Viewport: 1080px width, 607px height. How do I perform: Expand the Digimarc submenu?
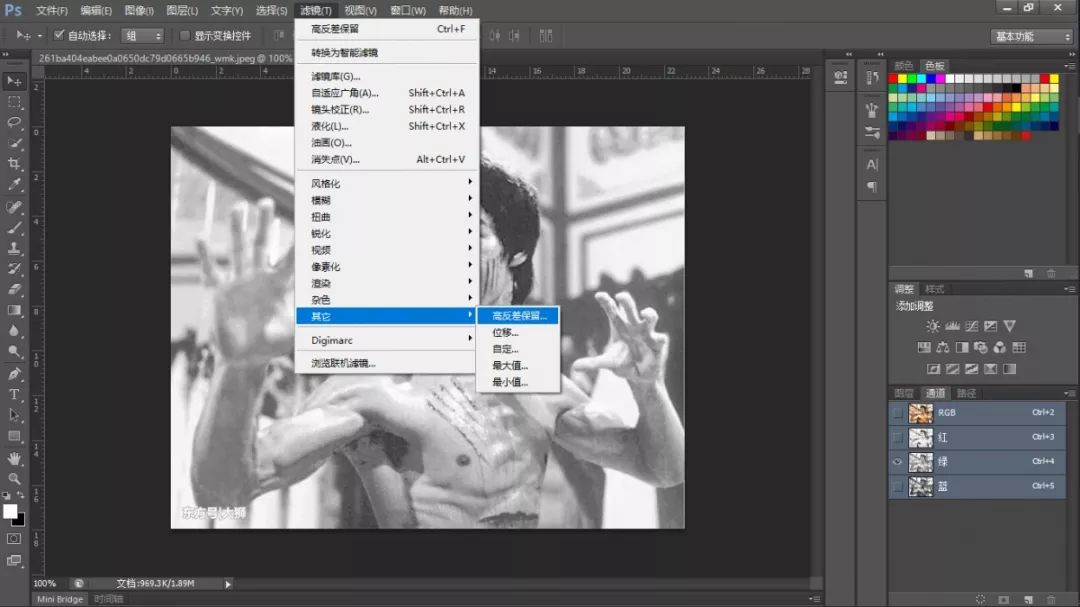coord(386,340)
